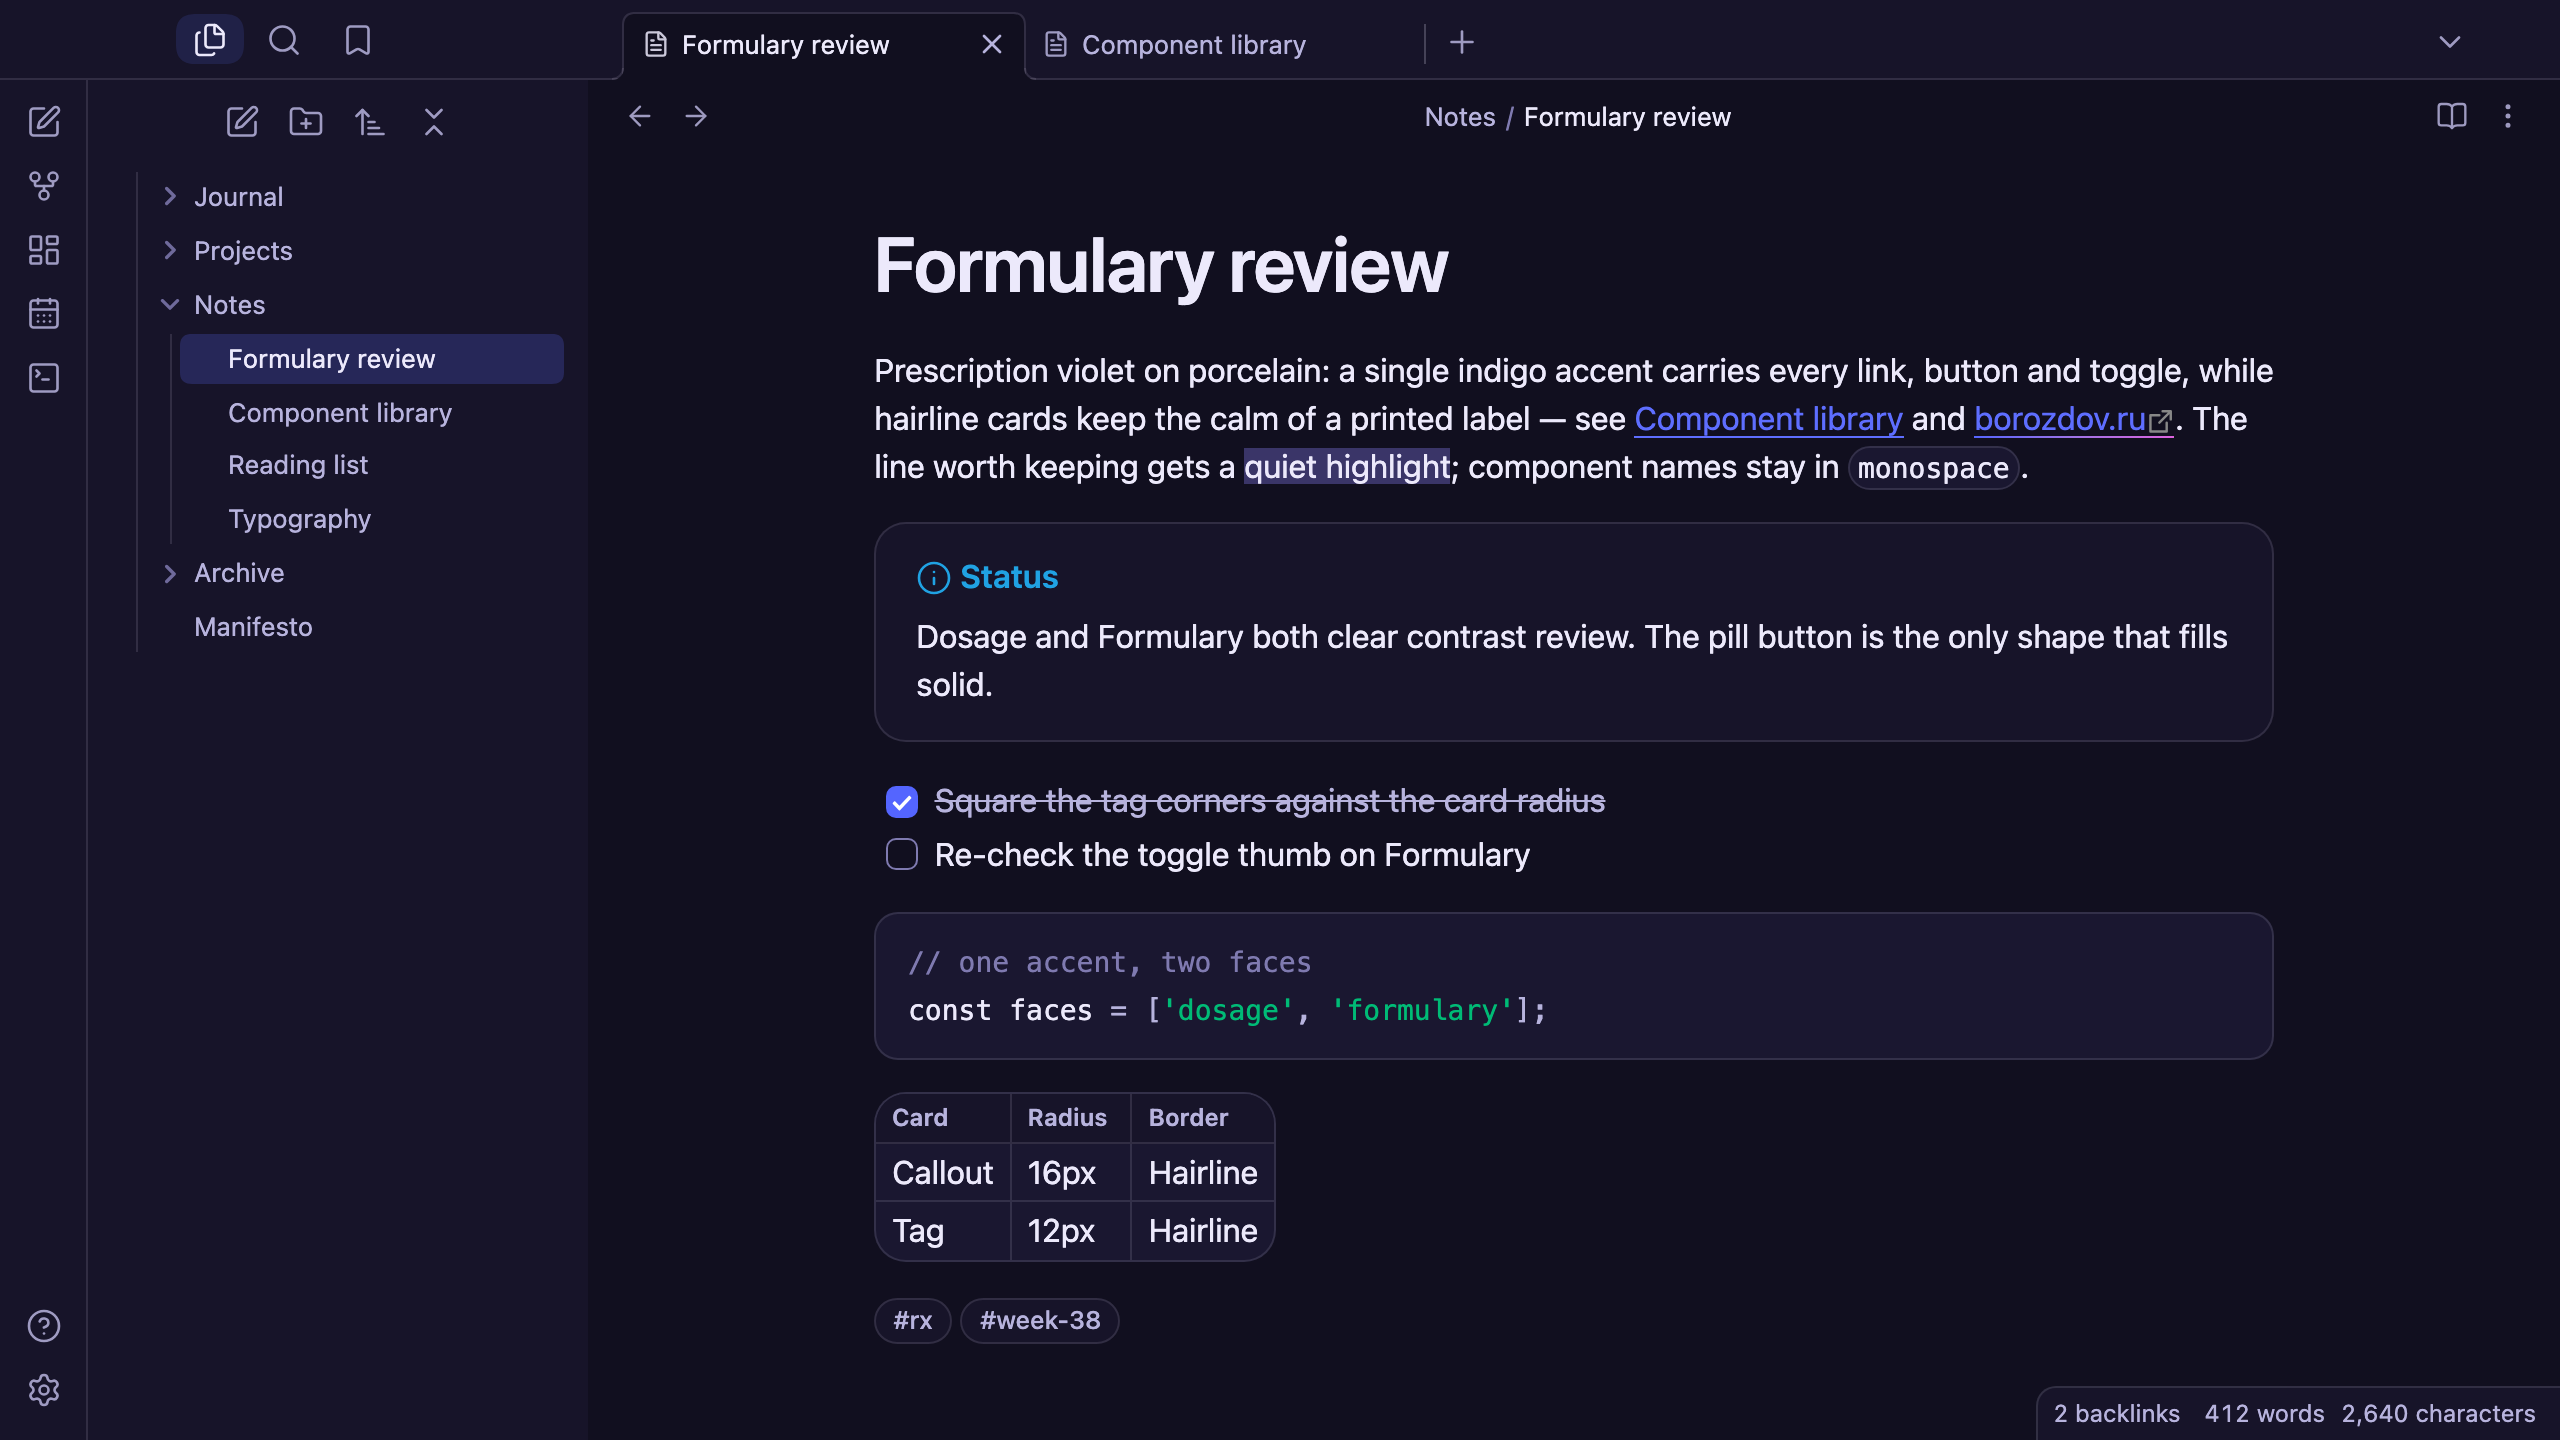2560x1440 pixels.
Task: Click new note icon in explorer toolbar
Action: 242,122
